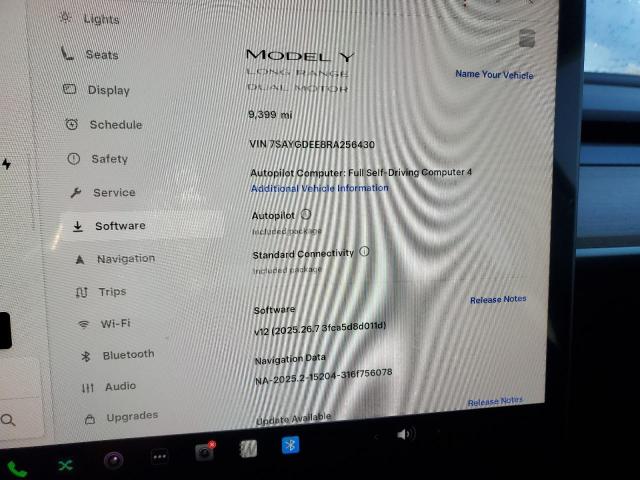
Task: Show Standard Connectivity info icon details
Action: (x=364, y=252)
